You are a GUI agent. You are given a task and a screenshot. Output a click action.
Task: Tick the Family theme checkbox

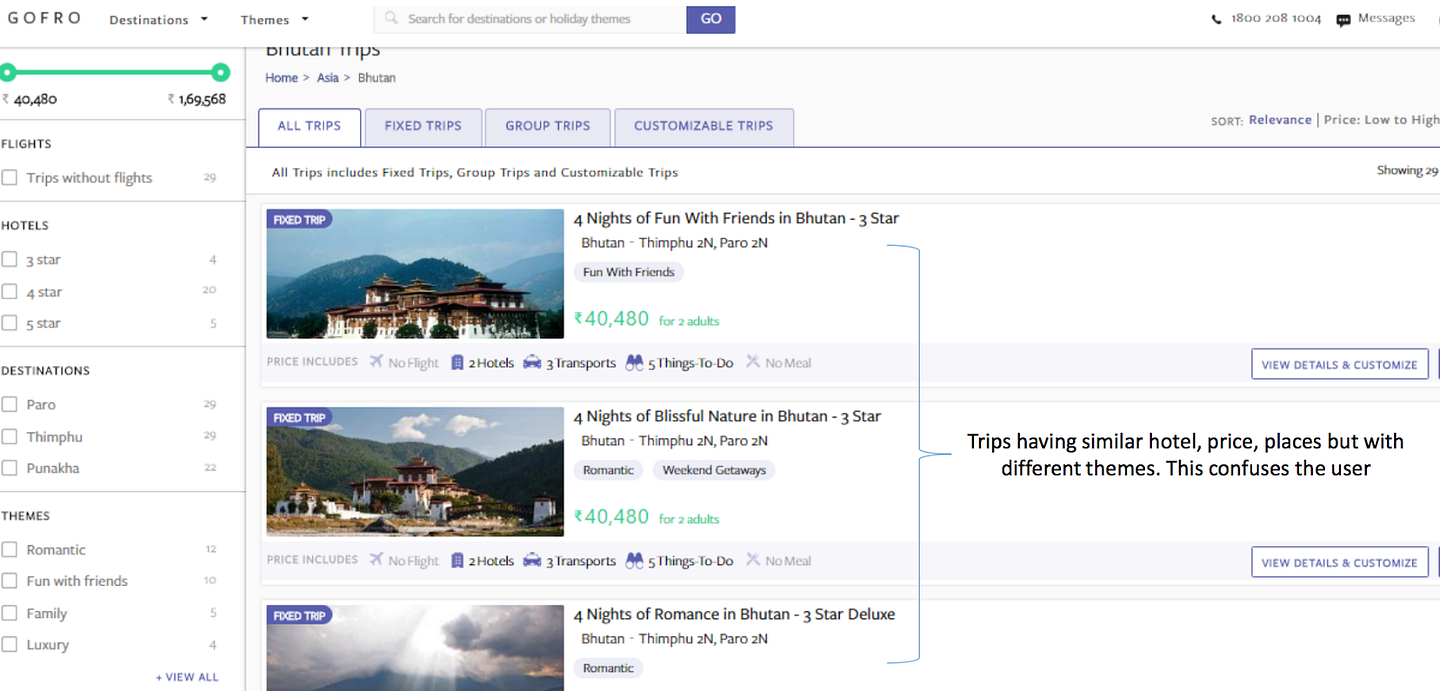(10, 613)
